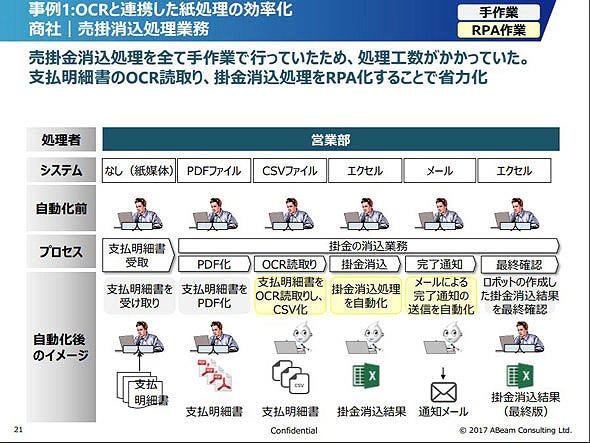Click the 処理者 row label
Image resolution: width=590 pixels, height=443 pixels.
point(61,140)
